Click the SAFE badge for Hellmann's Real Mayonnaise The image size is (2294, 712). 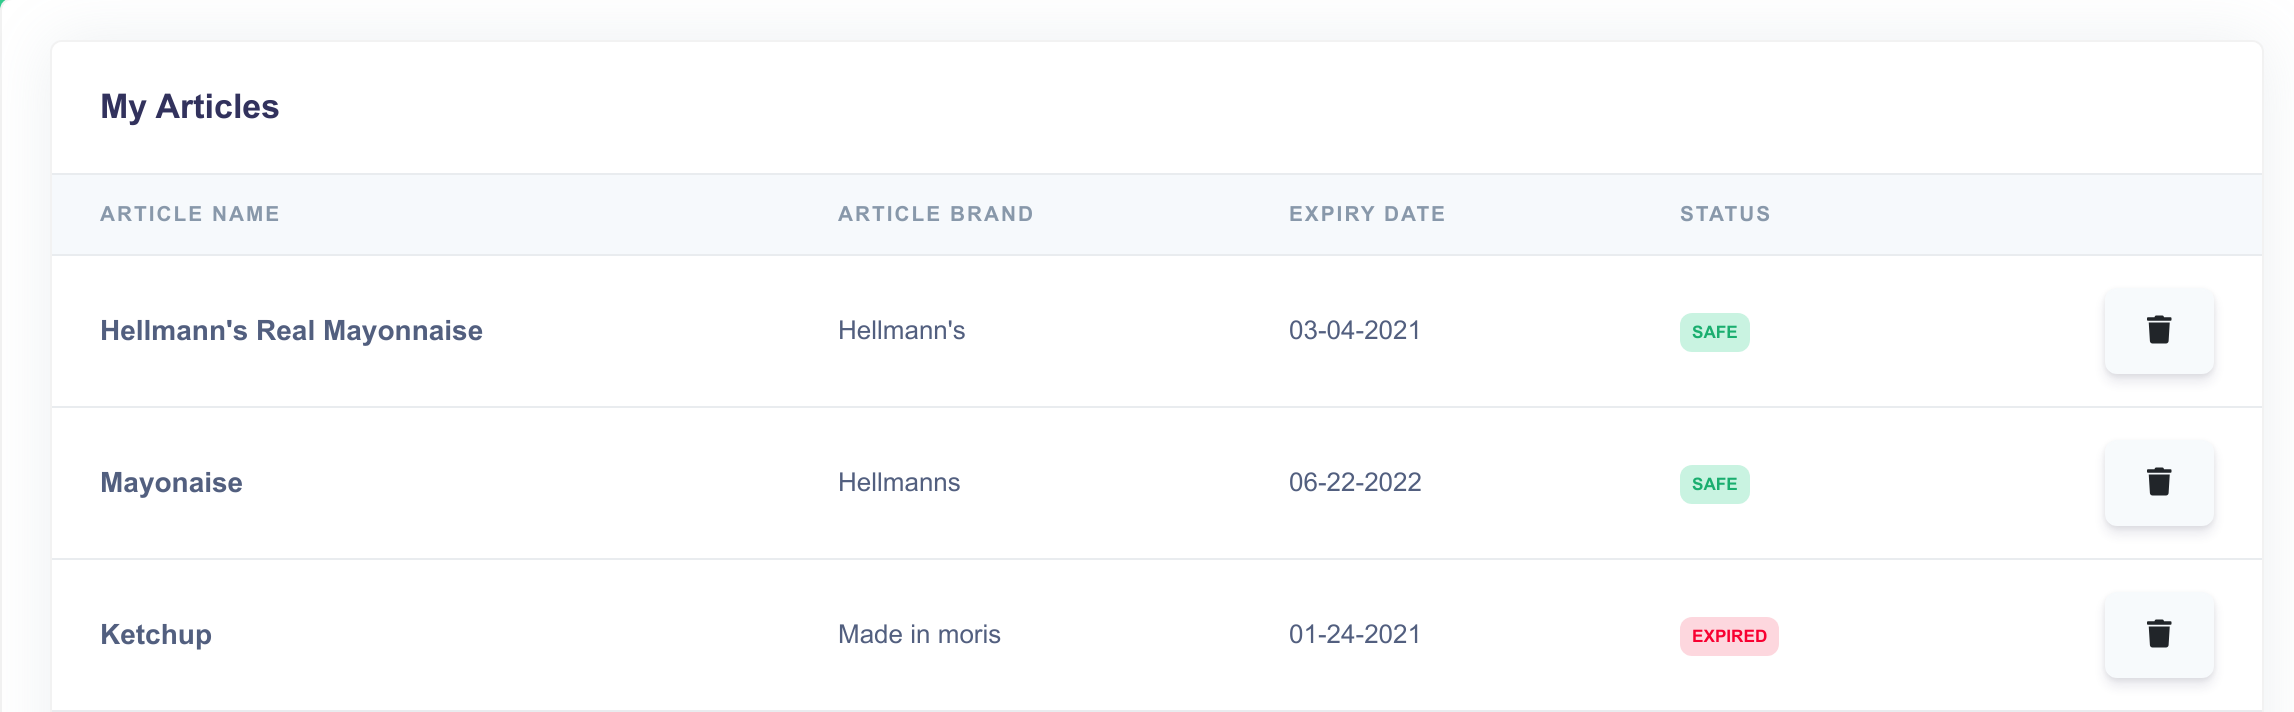[1714, 332]
